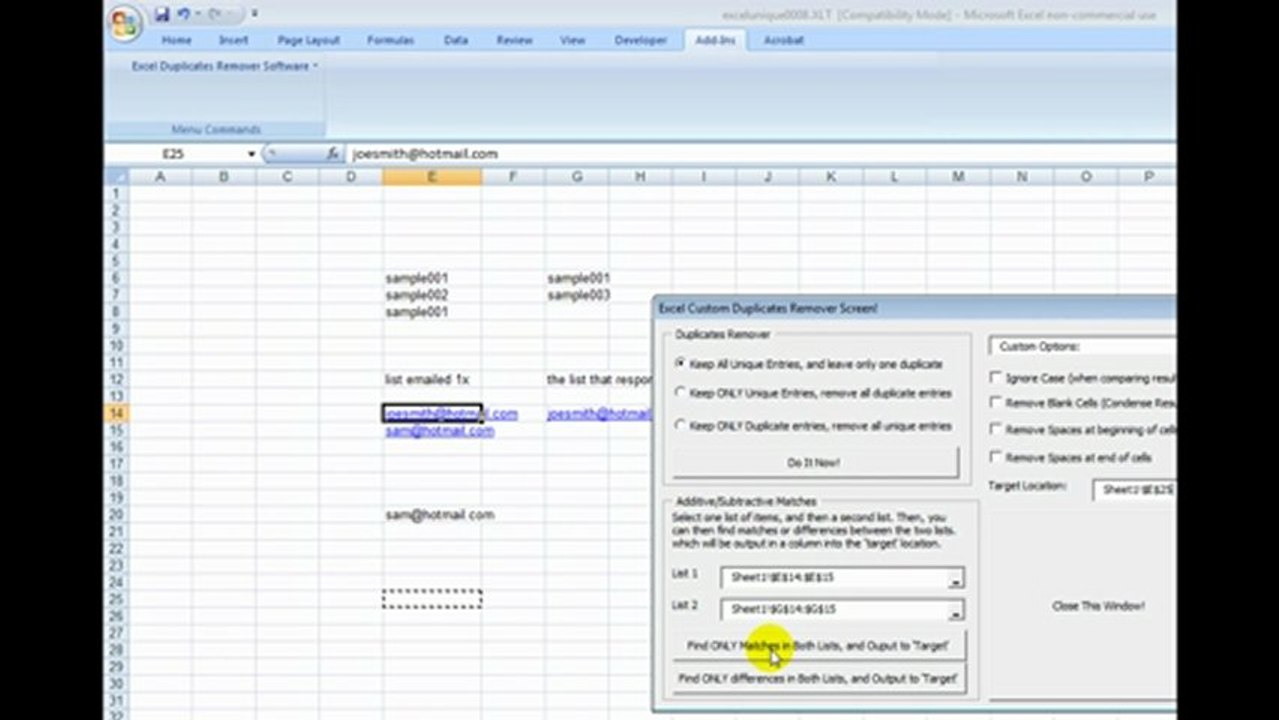The height and width of the screenshot is (720, 1279).
Task: Click the Close This Window! button
Action: [1098, 606]
